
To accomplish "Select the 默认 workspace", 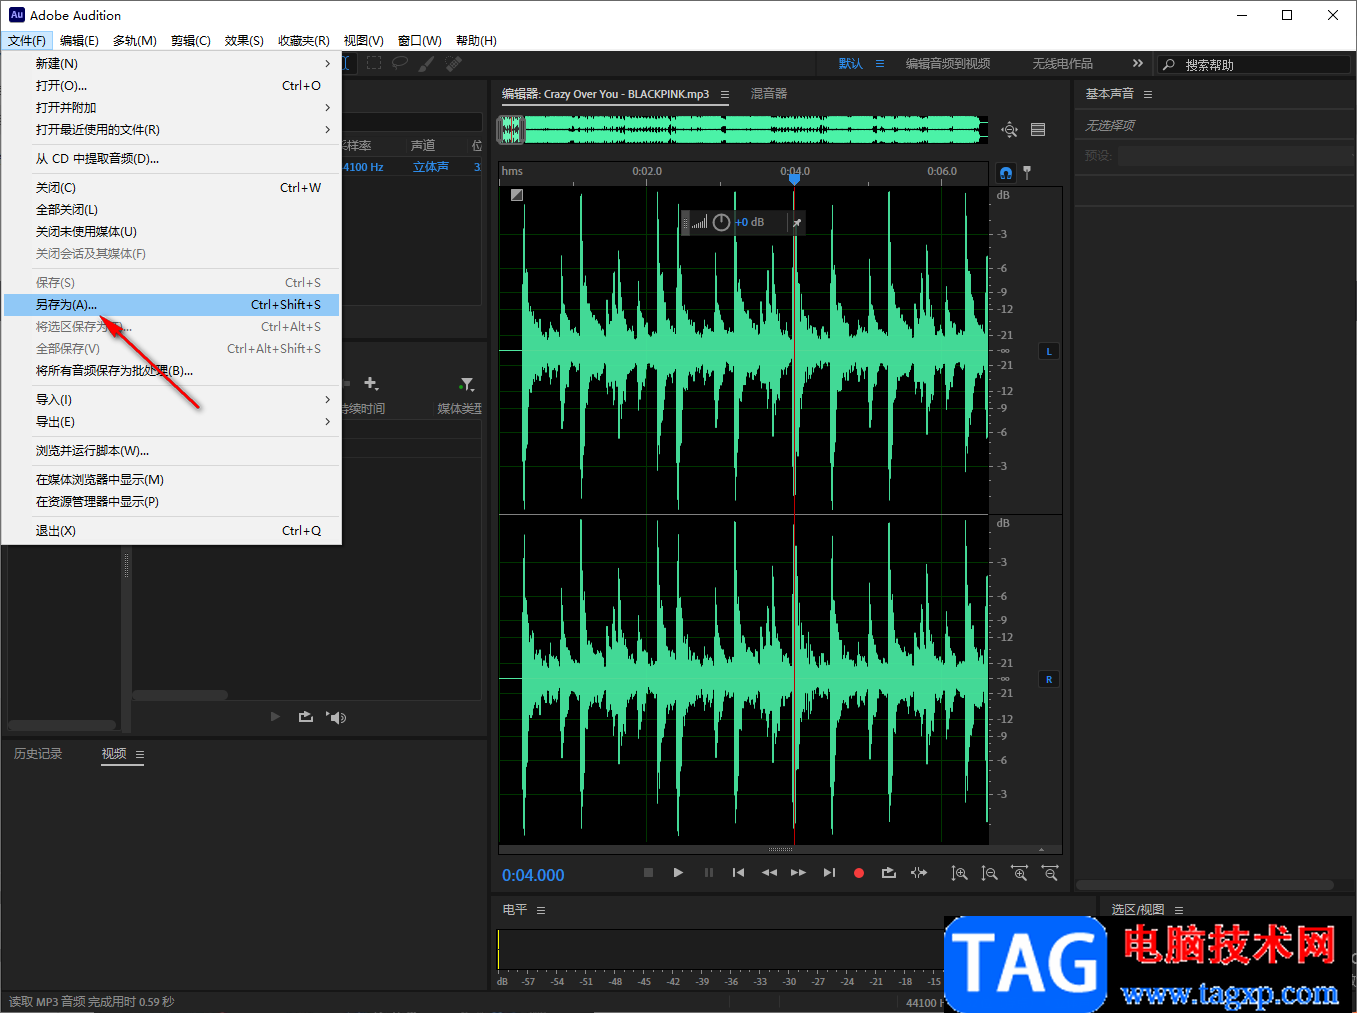I will coord(850,64).
